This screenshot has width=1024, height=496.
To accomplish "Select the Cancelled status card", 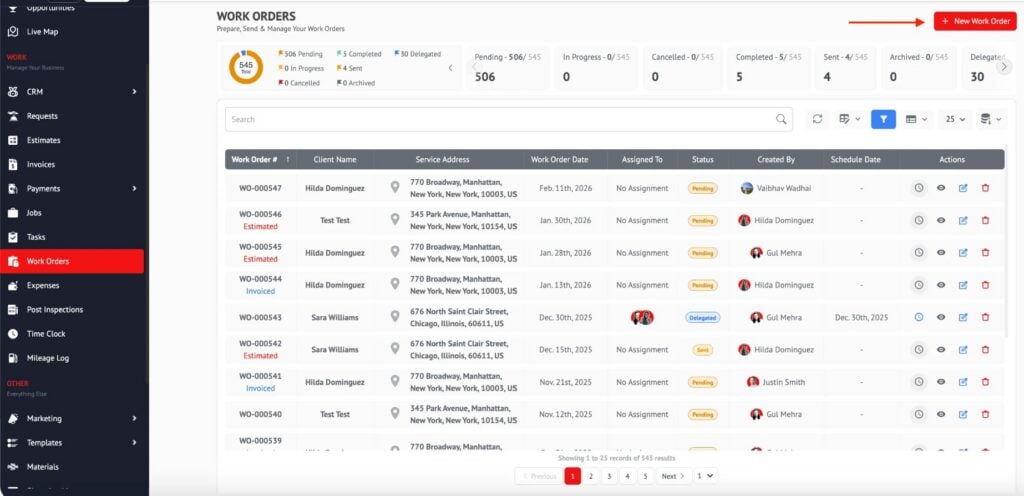I will coord(683,68).
